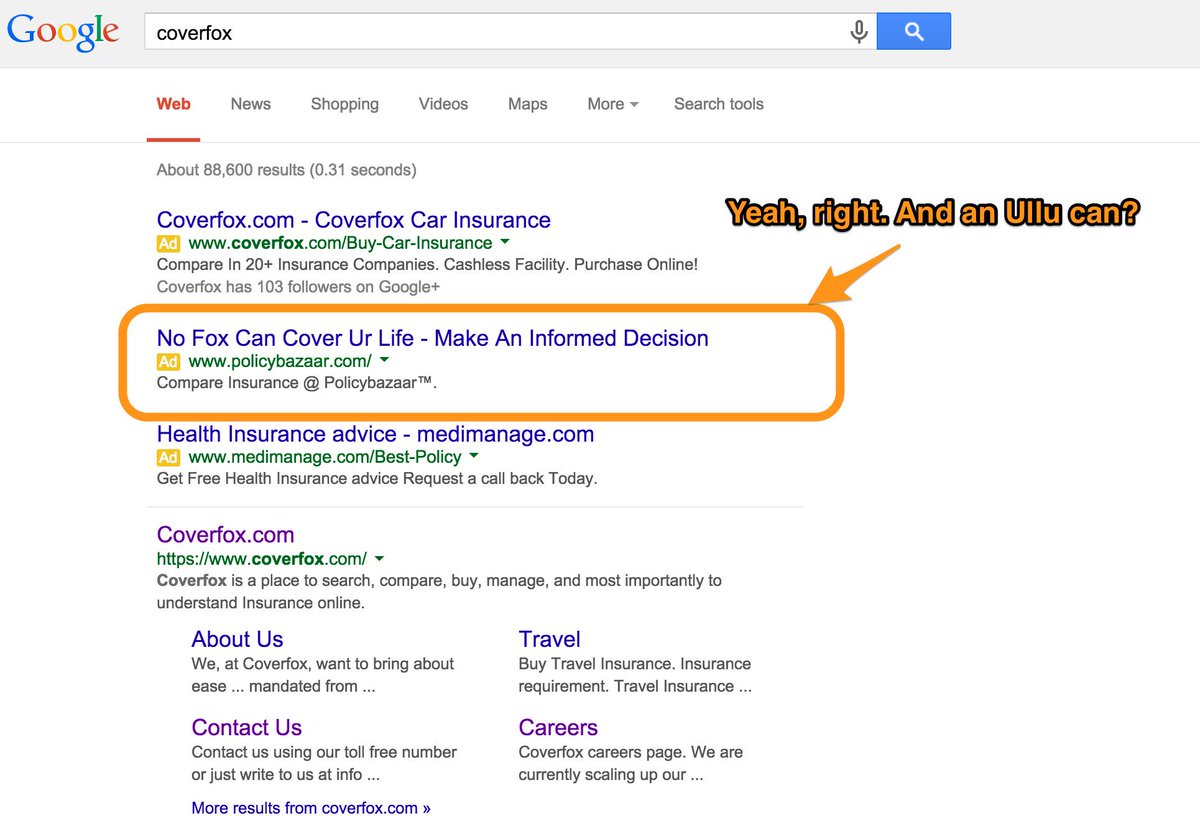The width and height of the screenshot is (1200, 836).
Task: Click the Coverfox is a place to search description
Action: pyautogui.click(x=439, y=591)
